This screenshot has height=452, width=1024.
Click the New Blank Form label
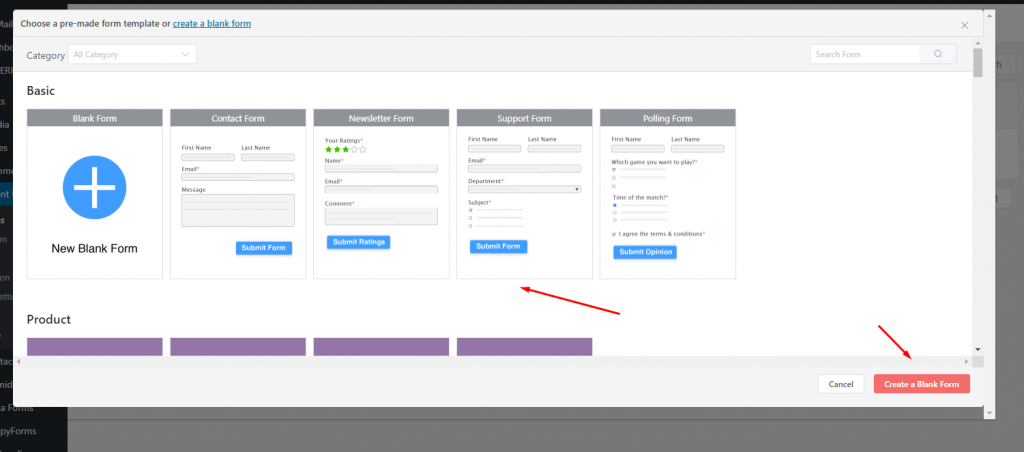[95, 249]
